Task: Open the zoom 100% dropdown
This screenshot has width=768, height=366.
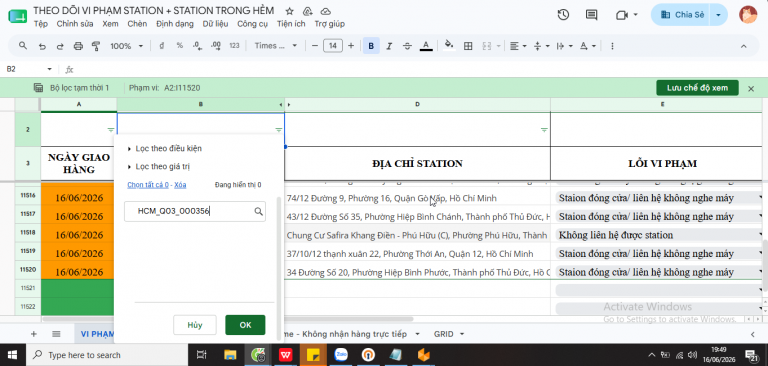Action: [126, 46]
